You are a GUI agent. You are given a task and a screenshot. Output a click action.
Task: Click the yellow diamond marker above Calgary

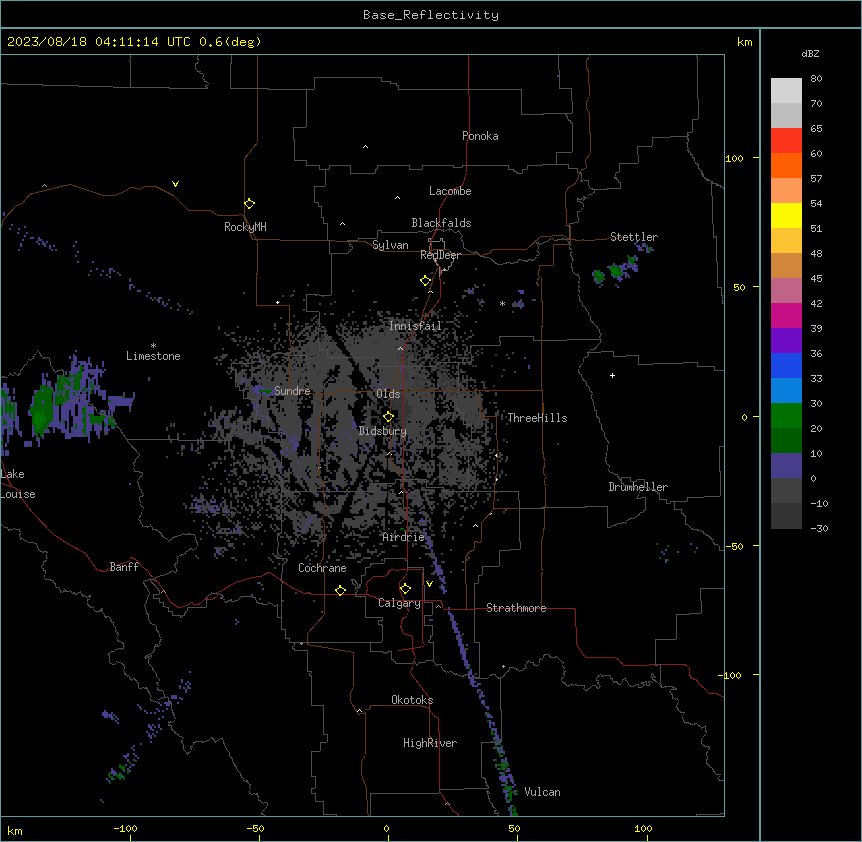click(x=405, y=589)
